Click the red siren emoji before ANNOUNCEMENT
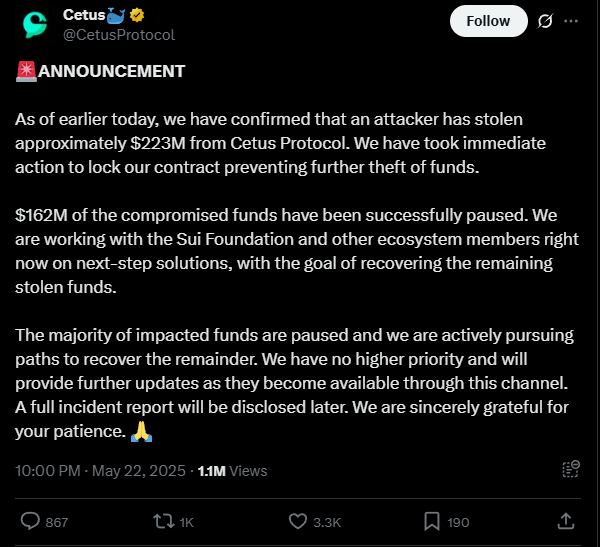Viewport: 600px width, 547px height. pos(26,72)
